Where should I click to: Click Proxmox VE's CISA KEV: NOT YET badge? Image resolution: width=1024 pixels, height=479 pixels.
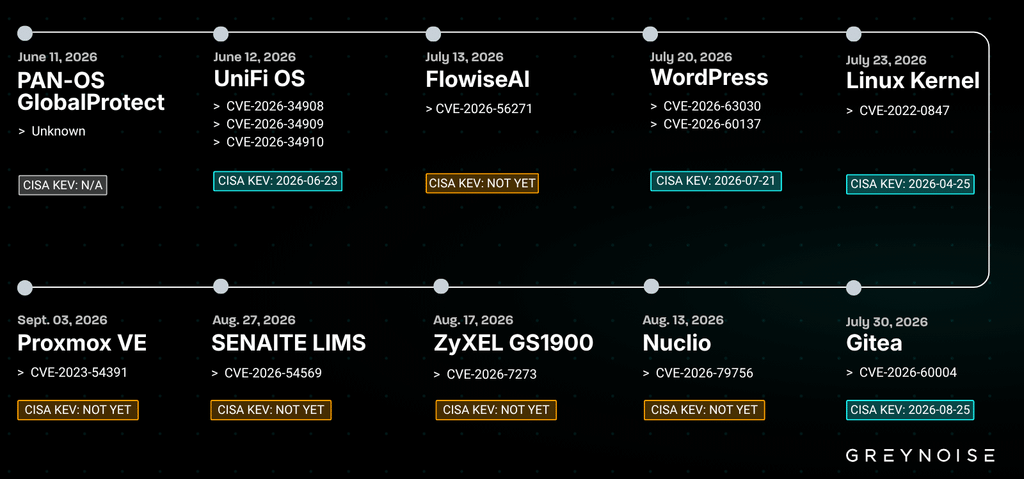click(78, 410)
